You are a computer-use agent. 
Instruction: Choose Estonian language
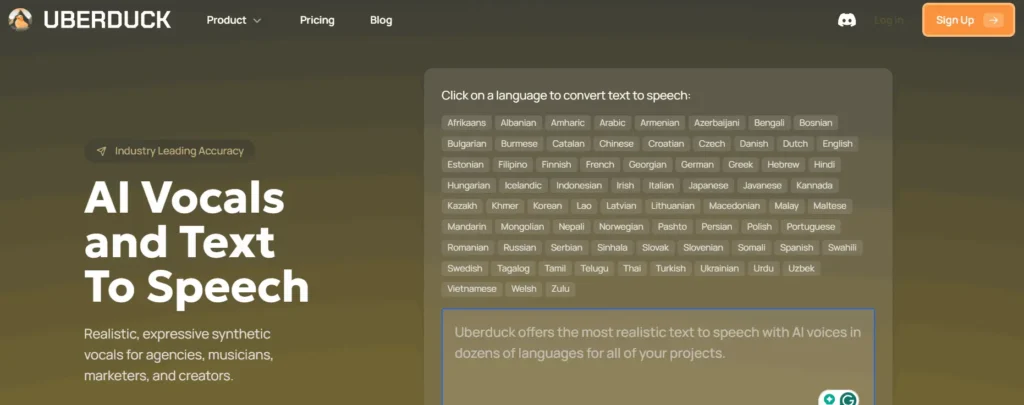tap(466, 165)
